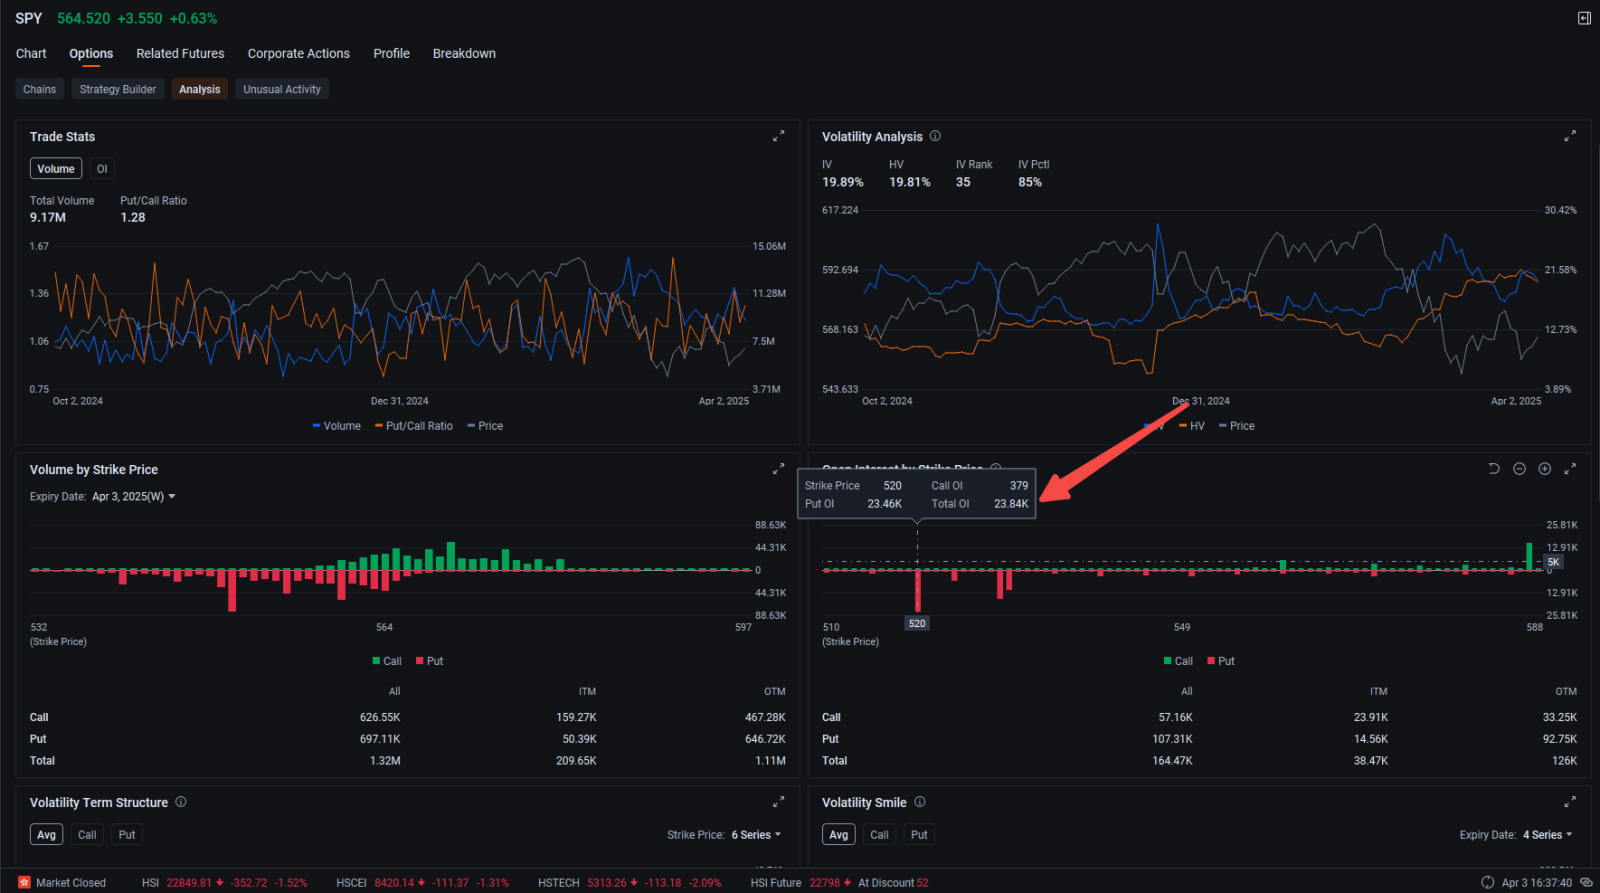Open the Related Futures tab
1600x893 pixels.
tap(180, 54)
